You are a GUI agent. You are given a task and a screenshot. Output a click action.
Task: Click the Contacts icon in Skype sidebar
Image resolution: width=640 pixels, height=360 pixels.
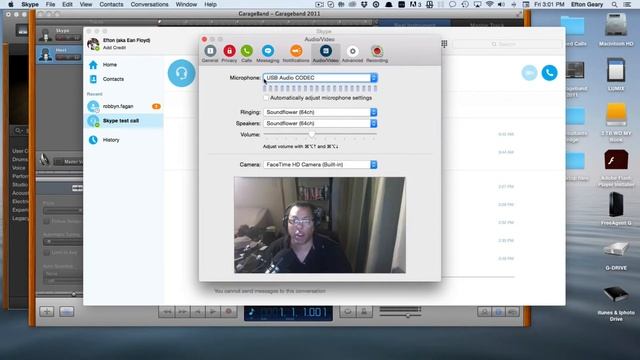93,79
